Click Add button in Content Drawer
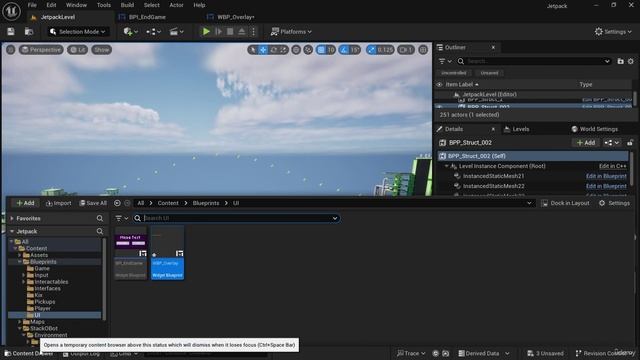 [x=25, y=203]
